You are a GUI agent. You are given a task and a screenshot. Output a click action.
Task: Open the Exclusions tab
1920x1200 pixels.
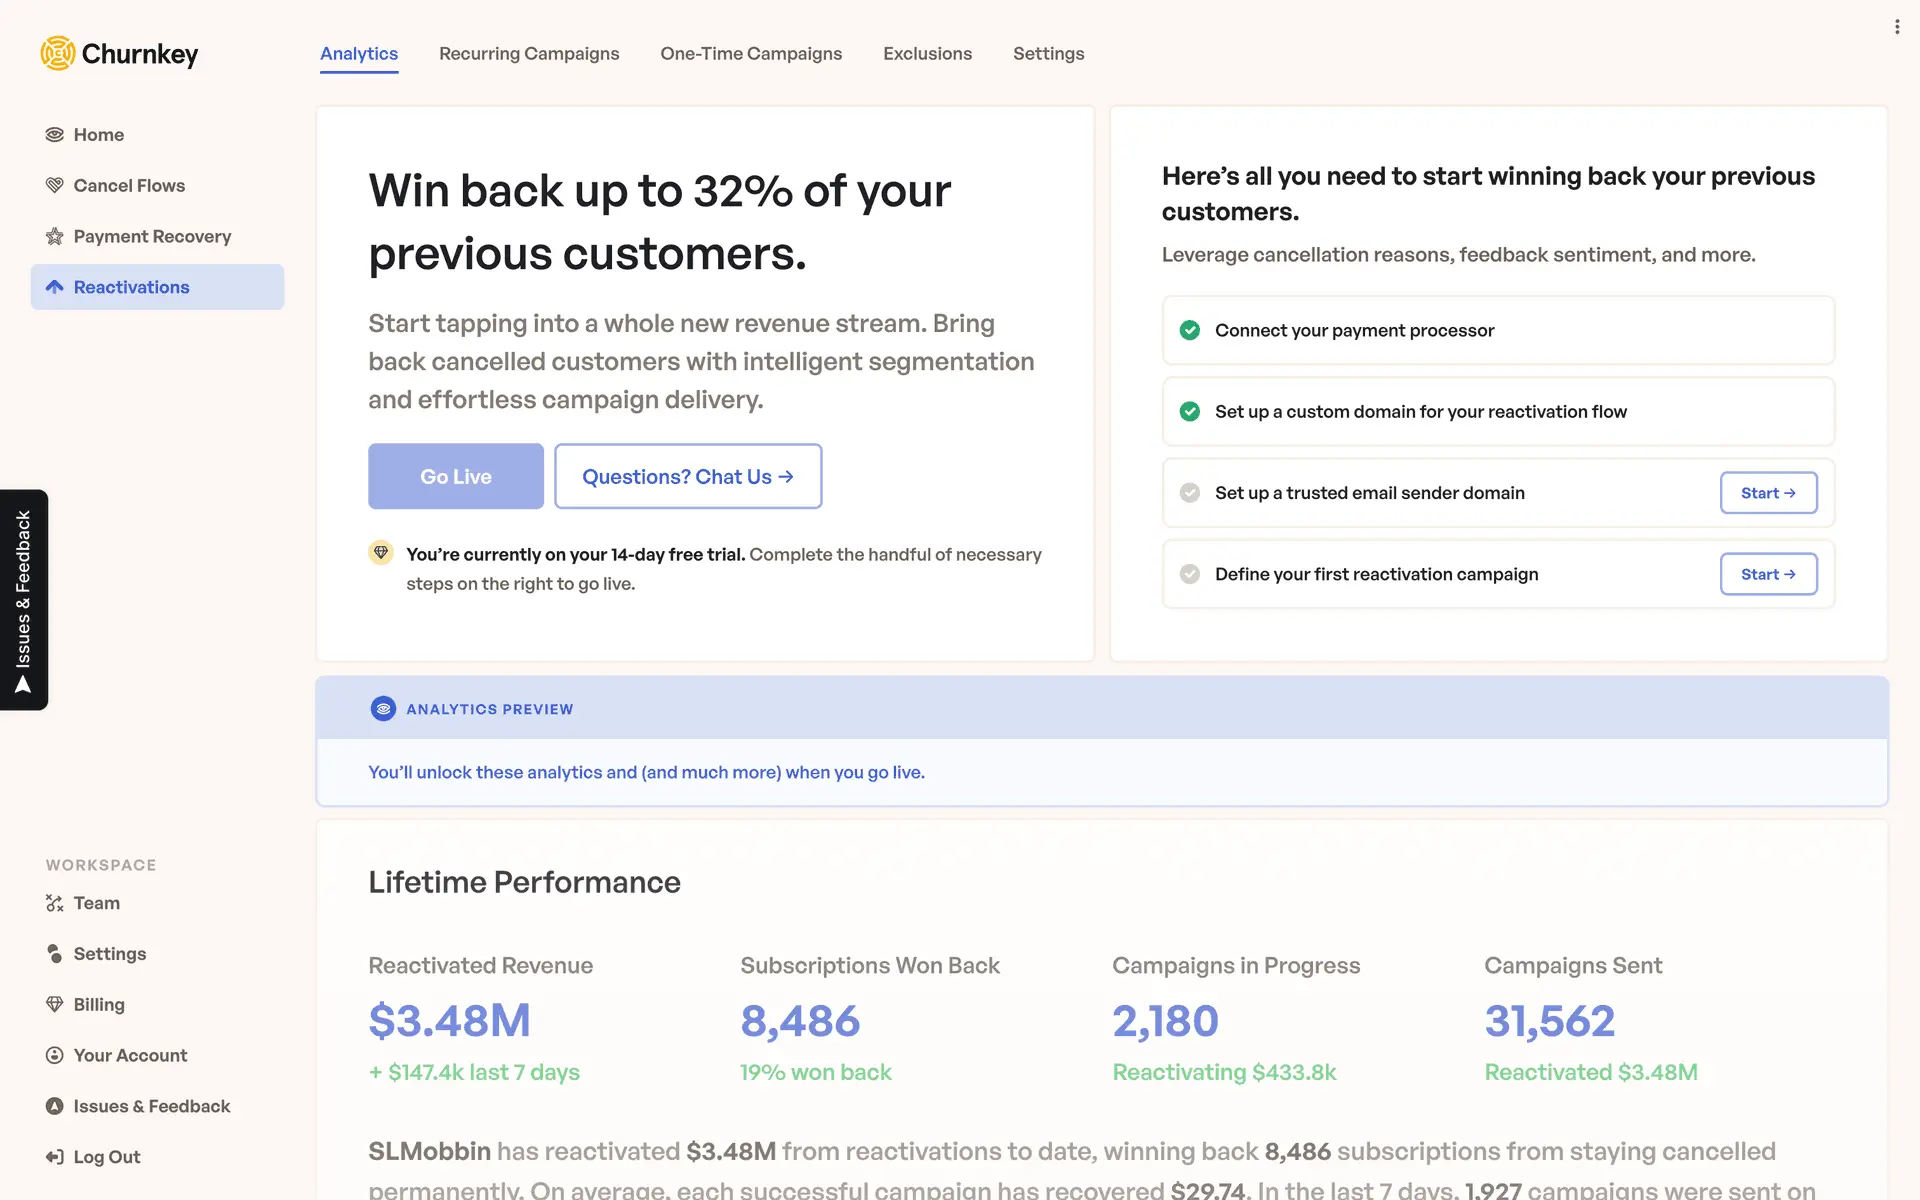click(x=927, y=54)
